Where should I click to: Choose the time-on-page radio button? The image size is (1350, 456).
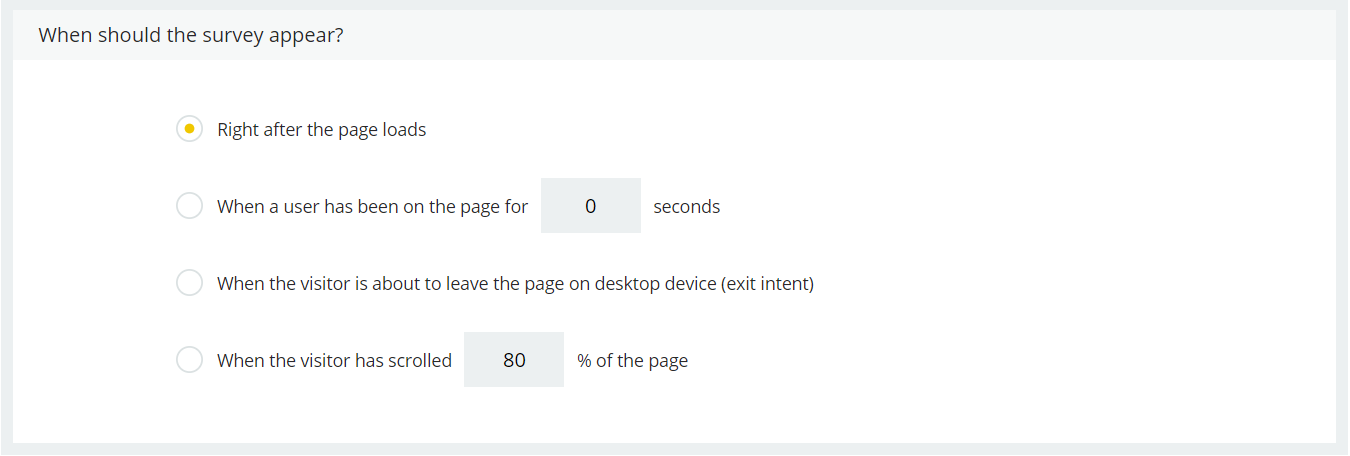pos(190,206)
